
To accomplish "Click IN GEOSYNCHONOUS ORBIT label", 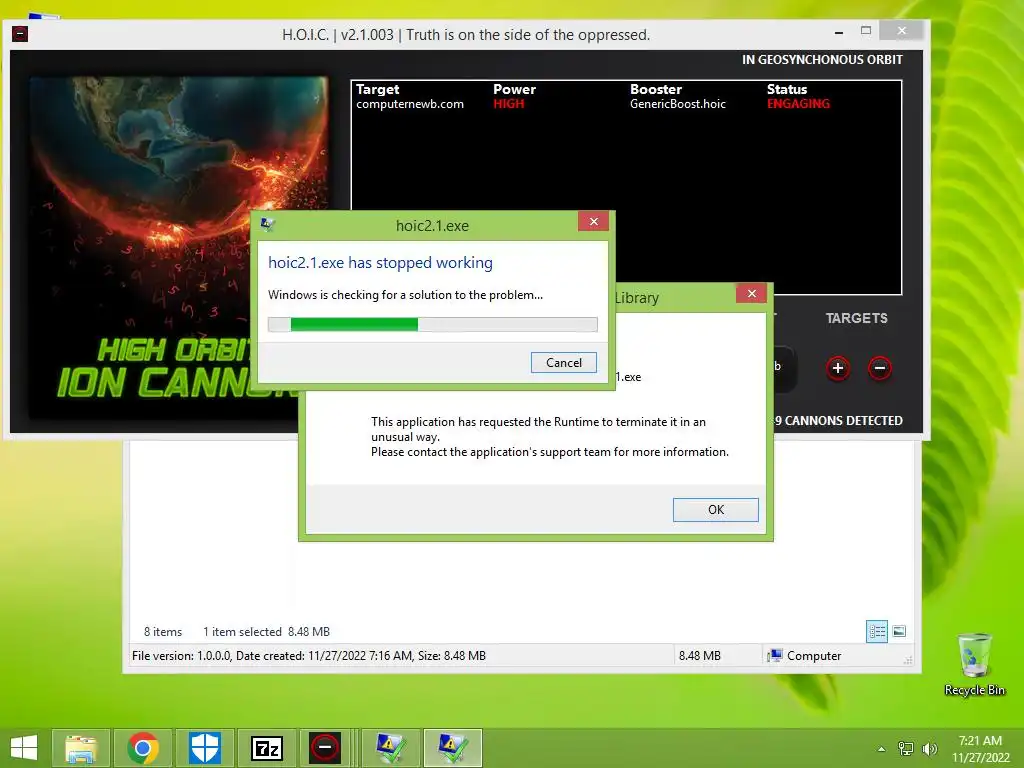I will [822, 59].
